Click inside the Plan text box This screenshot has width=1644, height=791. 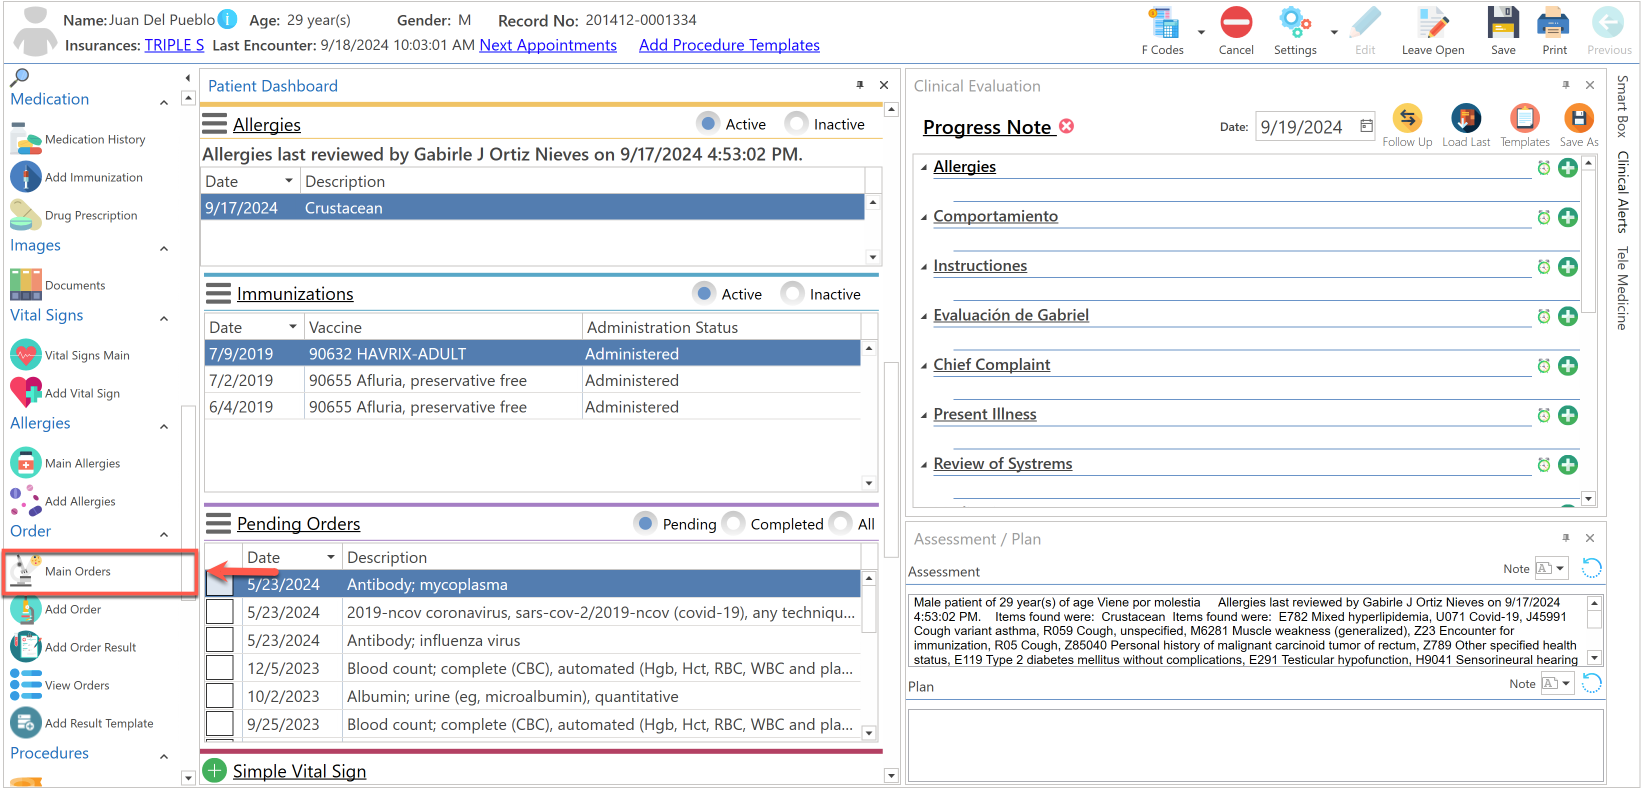coord(1255,744)
